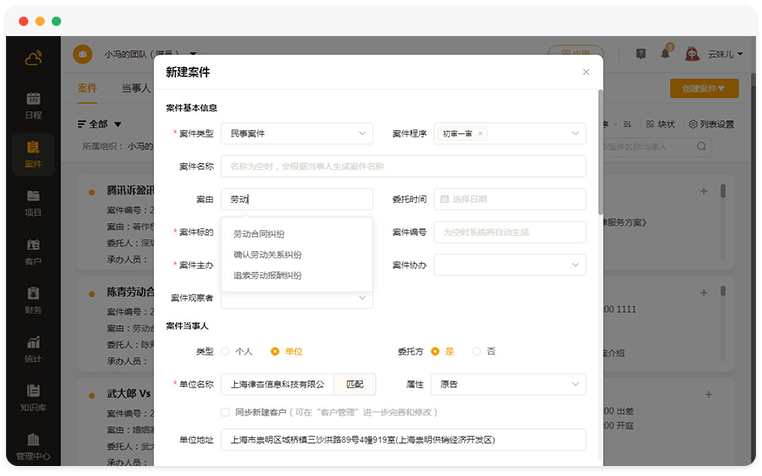Click the 案件名称 input field
This screenshot has height=476, width=762.
pos(403,166)
